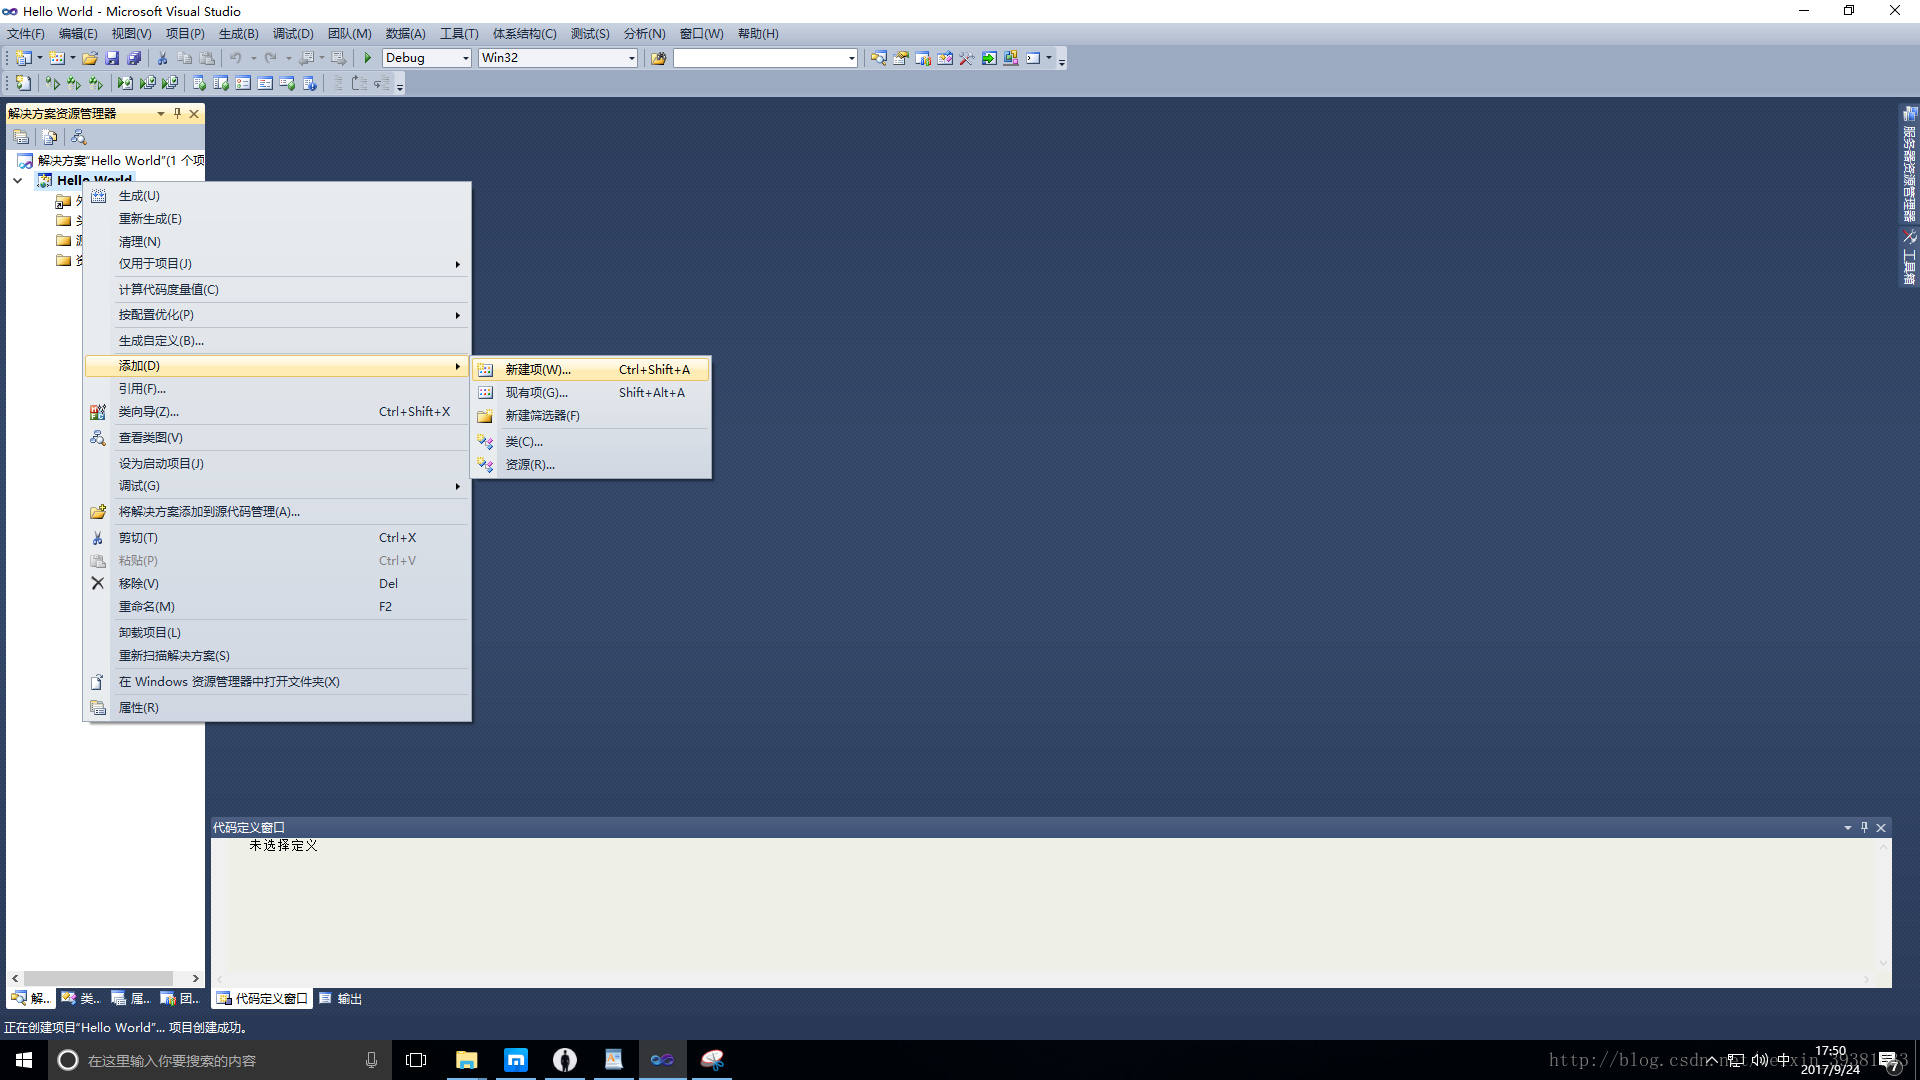This screenshot has height=1080, width=1920.
Task: Click the Redo arrow icon
Action: click(x=270, y=58)
